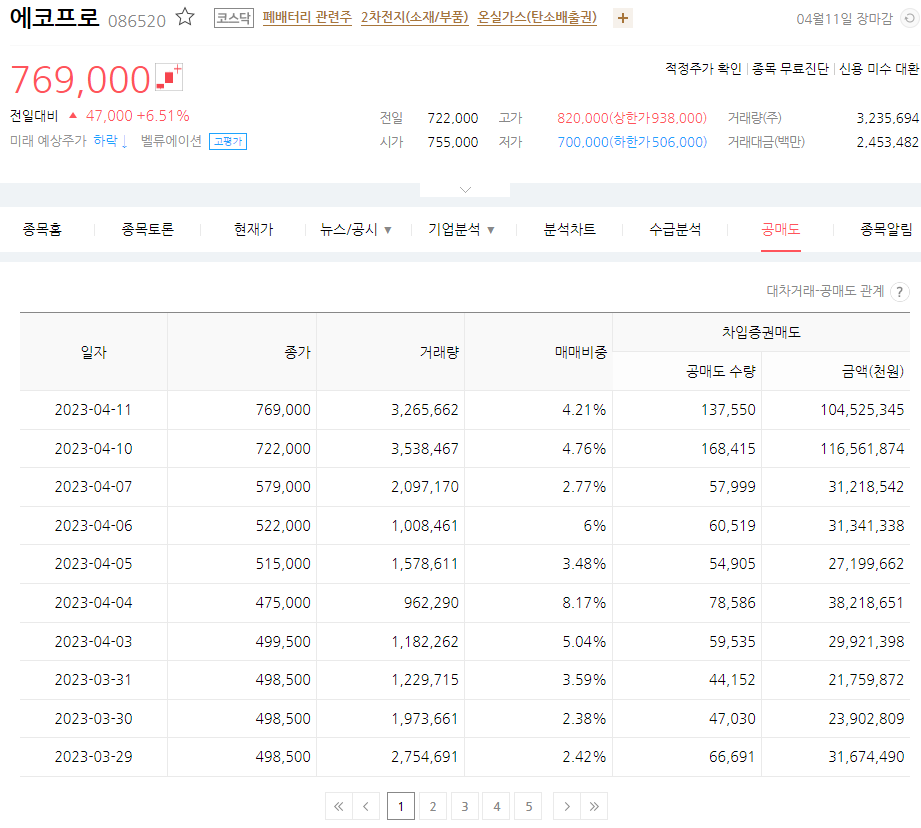The width and height of the screenshot is (921, 828).
Task: Jump to last page with double-right arrow
Action: pyautogui.click(x=594, y=806)
